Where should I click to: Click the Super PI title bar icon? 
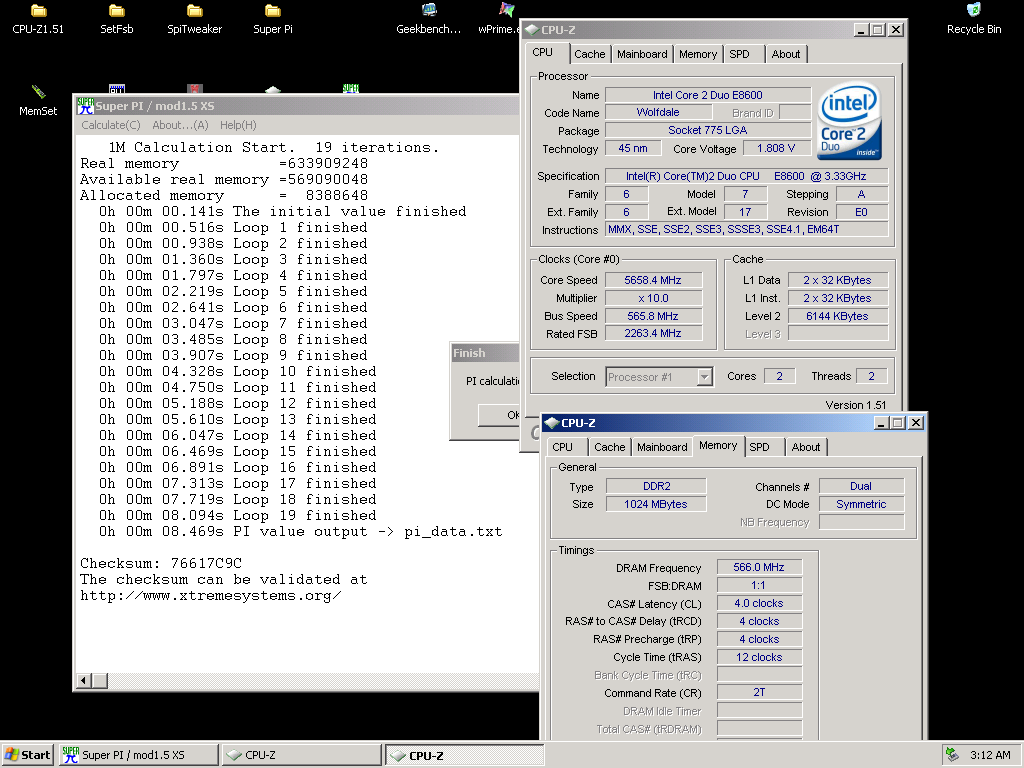85,106
